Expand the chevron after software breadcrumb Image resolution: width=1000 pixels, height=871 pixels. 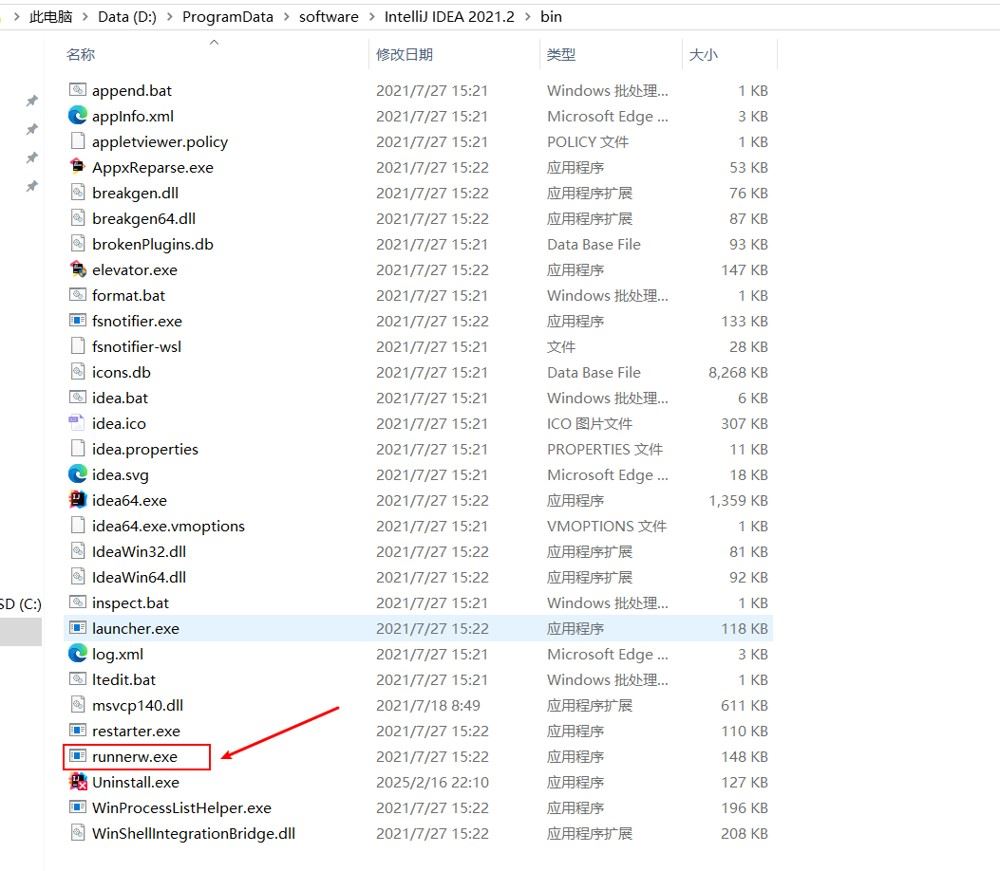pos(372,17)
